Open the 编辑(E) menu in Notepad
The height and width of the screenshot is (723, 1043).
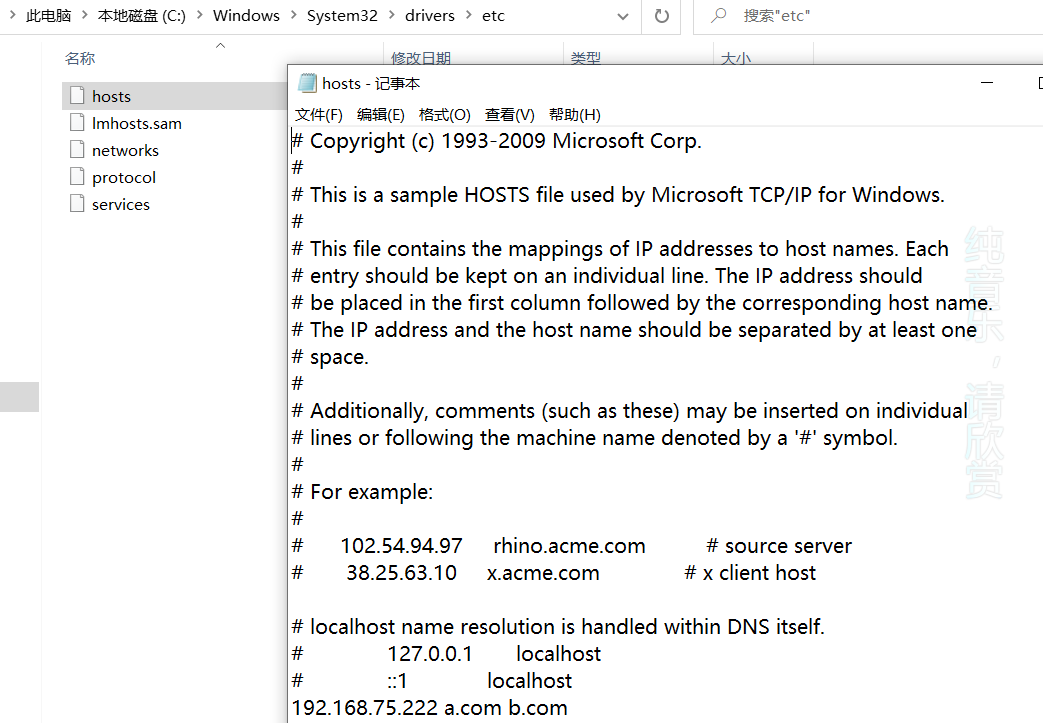click(380, 114)
